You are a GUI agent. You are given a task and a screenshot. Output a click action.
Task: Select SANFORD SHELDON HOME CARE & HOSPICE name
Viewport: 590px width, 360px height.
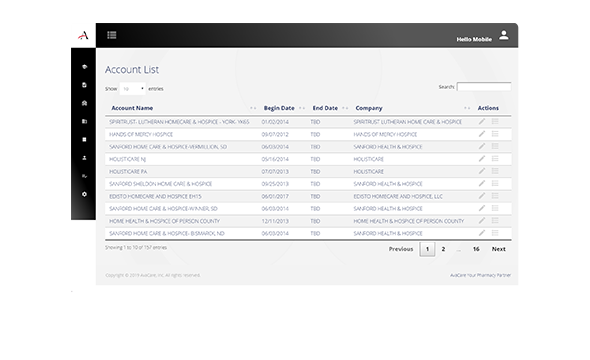pyautogui.click(x=161, y=184)
